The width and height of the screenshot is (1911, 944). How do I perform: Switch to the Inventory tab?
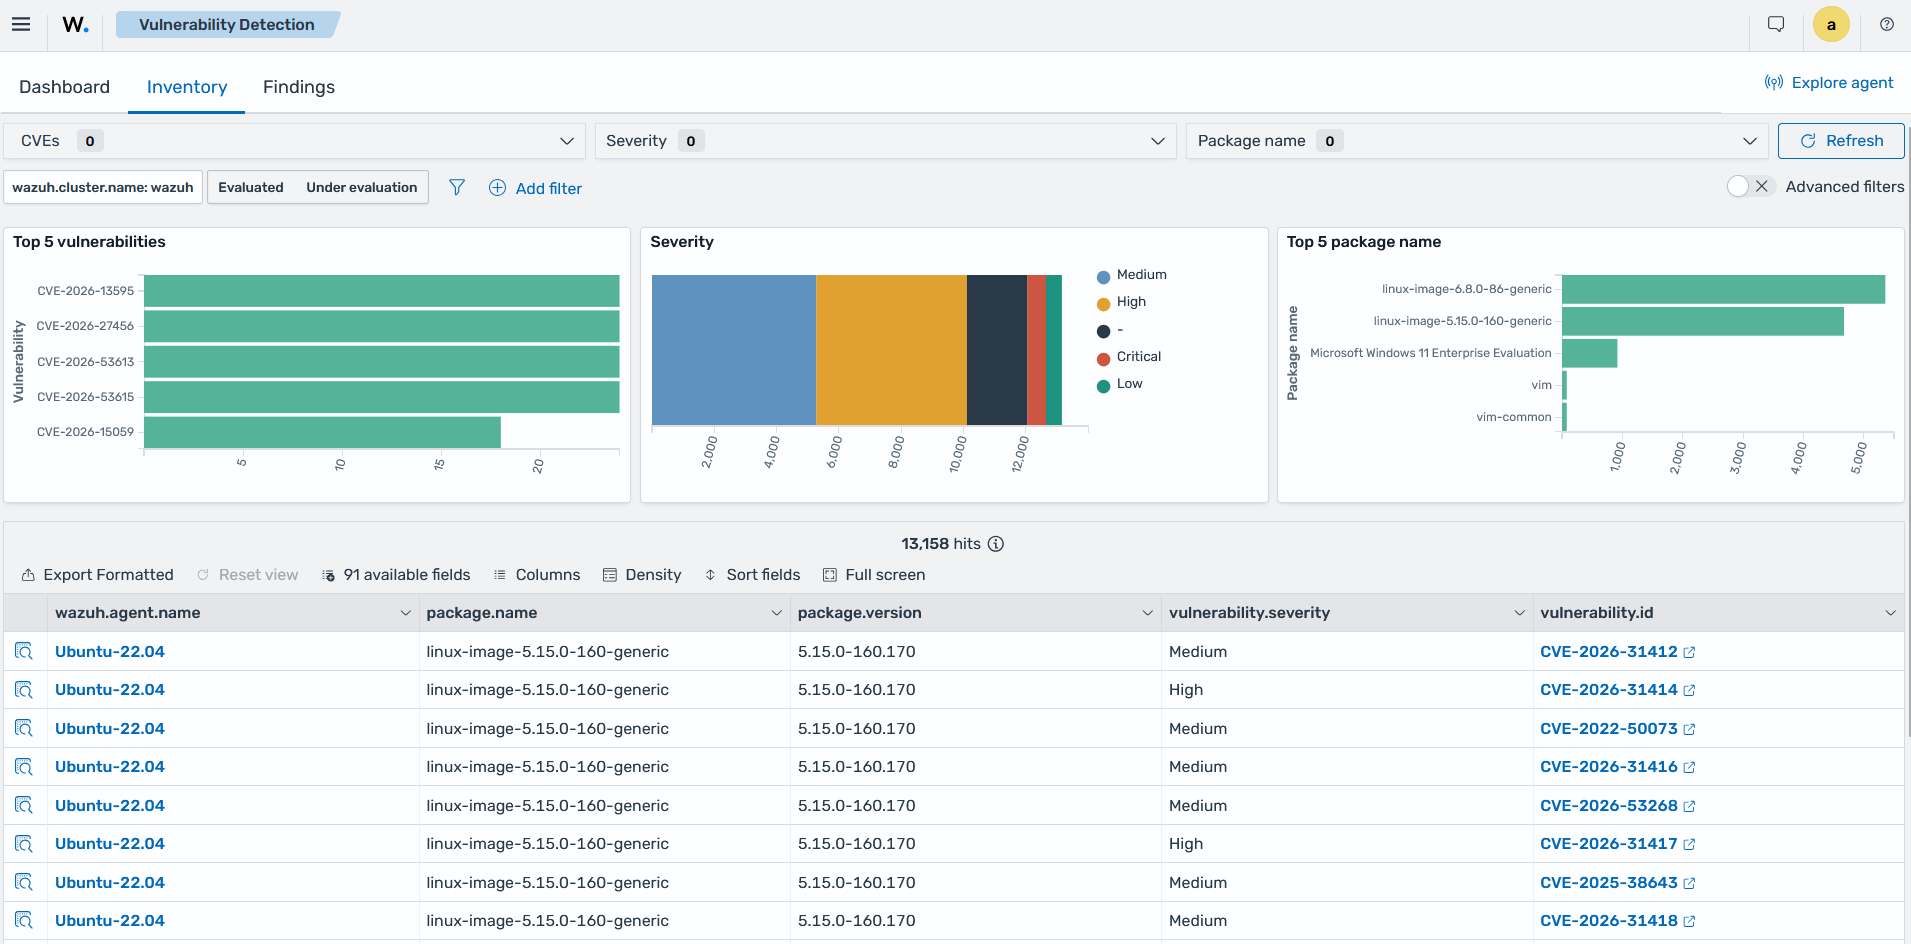[187, 87]
